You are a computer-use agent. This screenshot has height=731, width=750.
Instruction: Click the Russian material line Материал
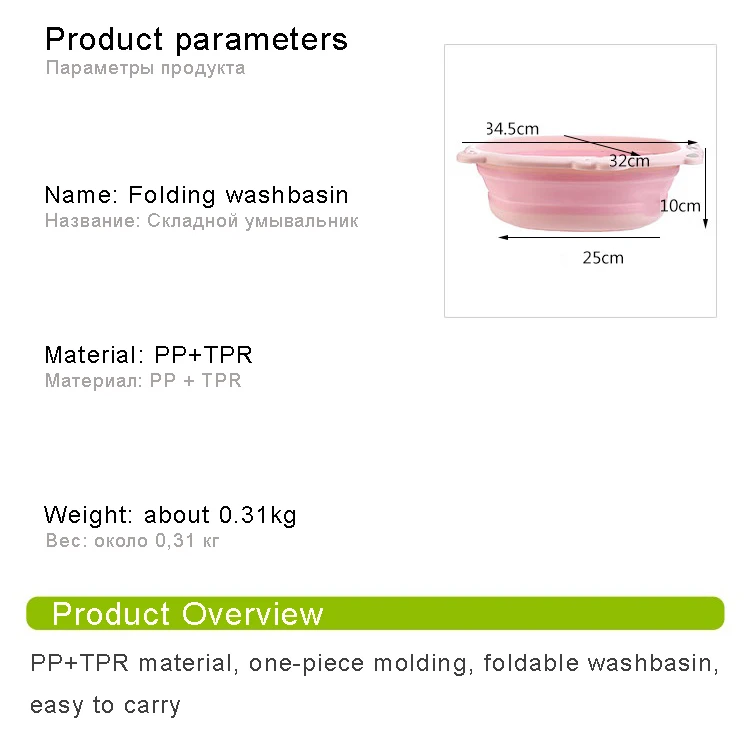click(x=143, y=381)
